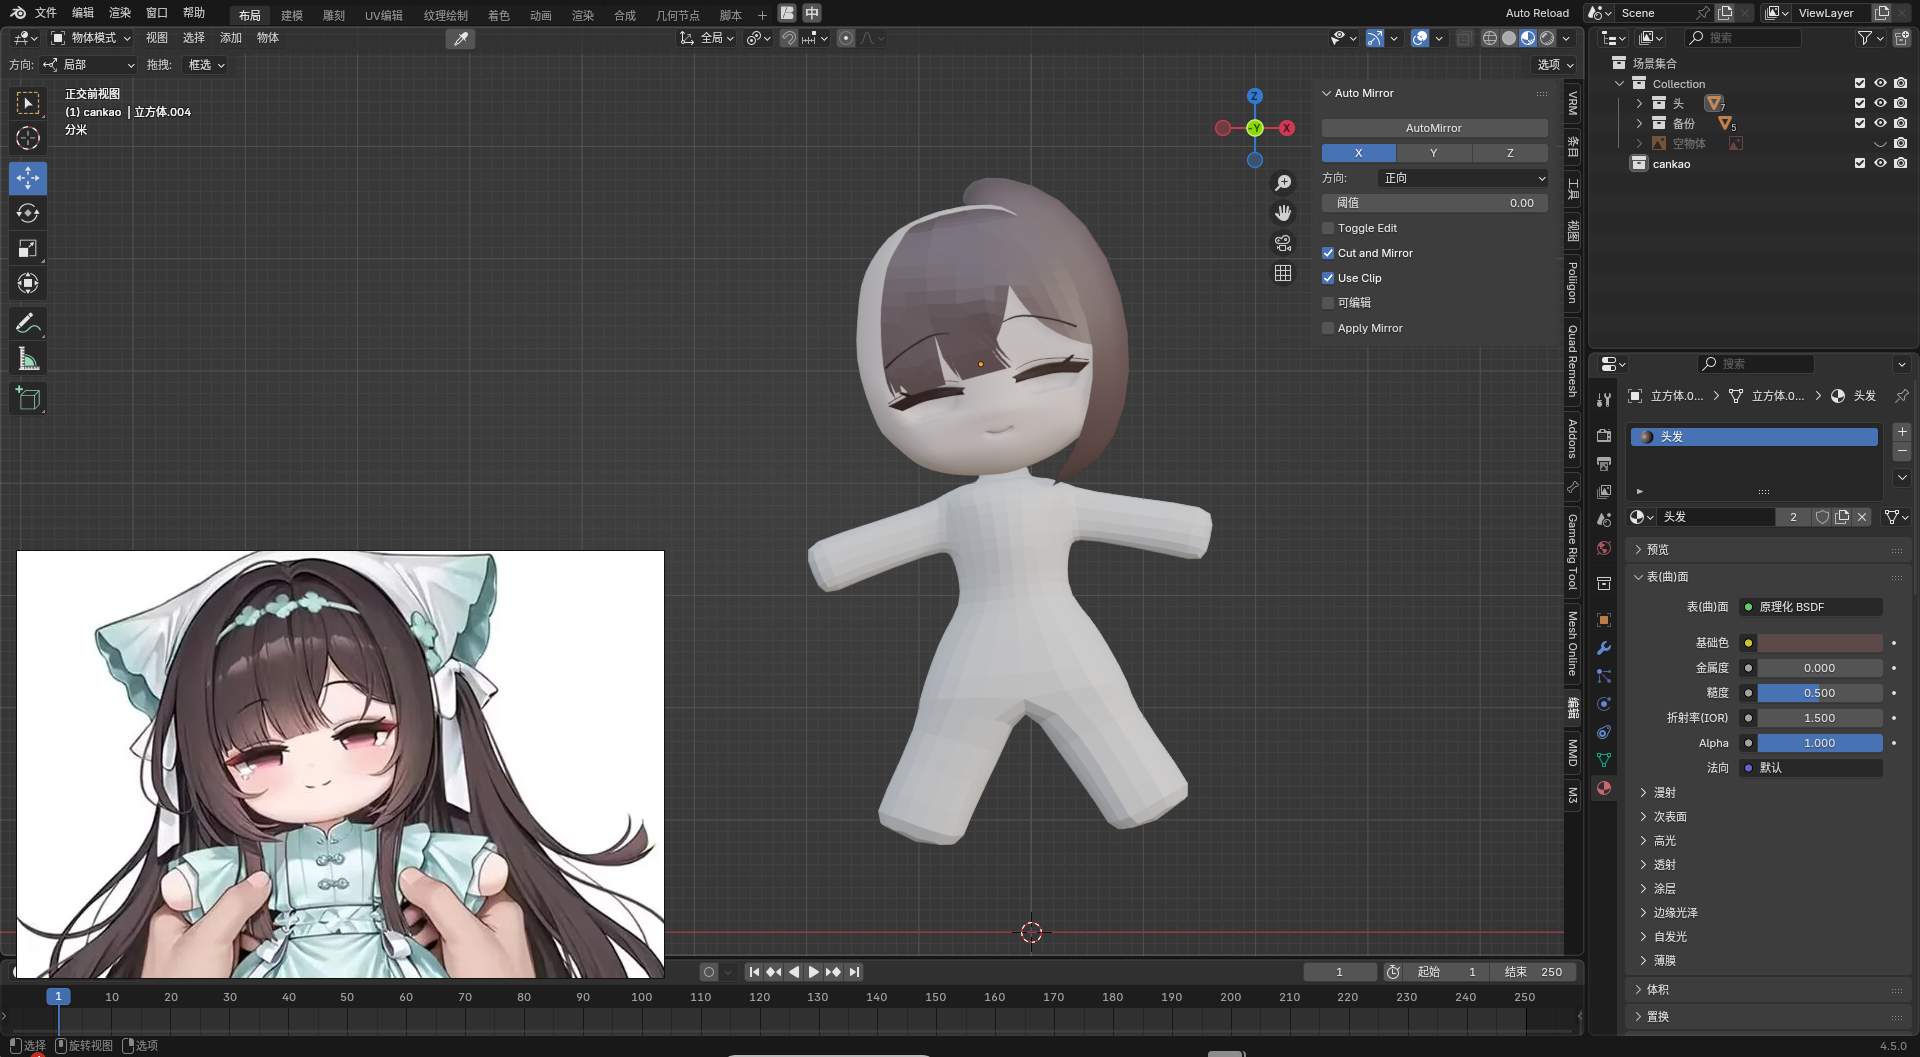Enable the Toggle Edit checkbox
Viewport: 1920px width, 1057px height.
click(x=1328, y=228)
